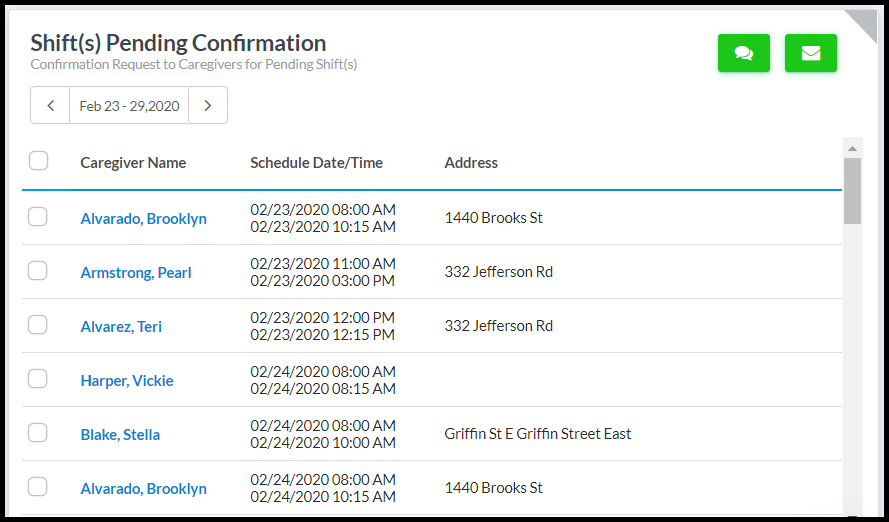Open the Feb 23 - 29, 2020 date picker
Viewport: 889px width, 522px height.
coord(129,106)
